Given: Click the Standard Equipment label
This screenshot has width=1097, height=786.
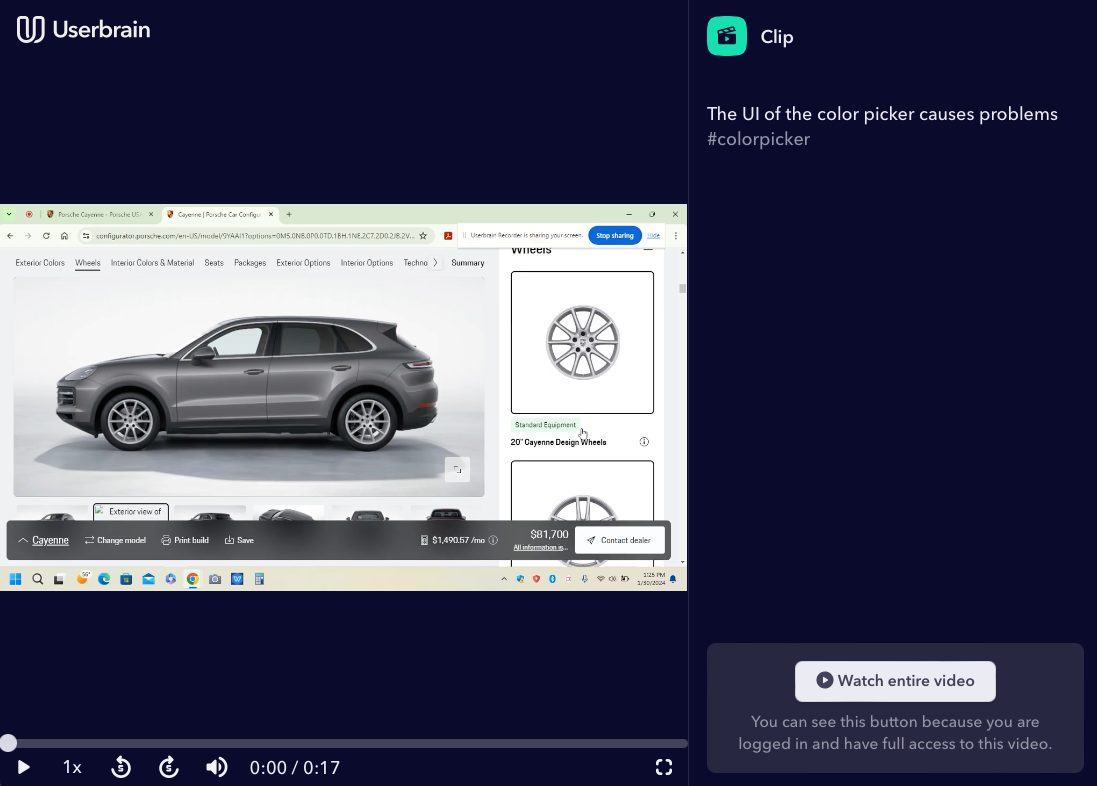Looking at the screenshot, I should tap(545, 425).
